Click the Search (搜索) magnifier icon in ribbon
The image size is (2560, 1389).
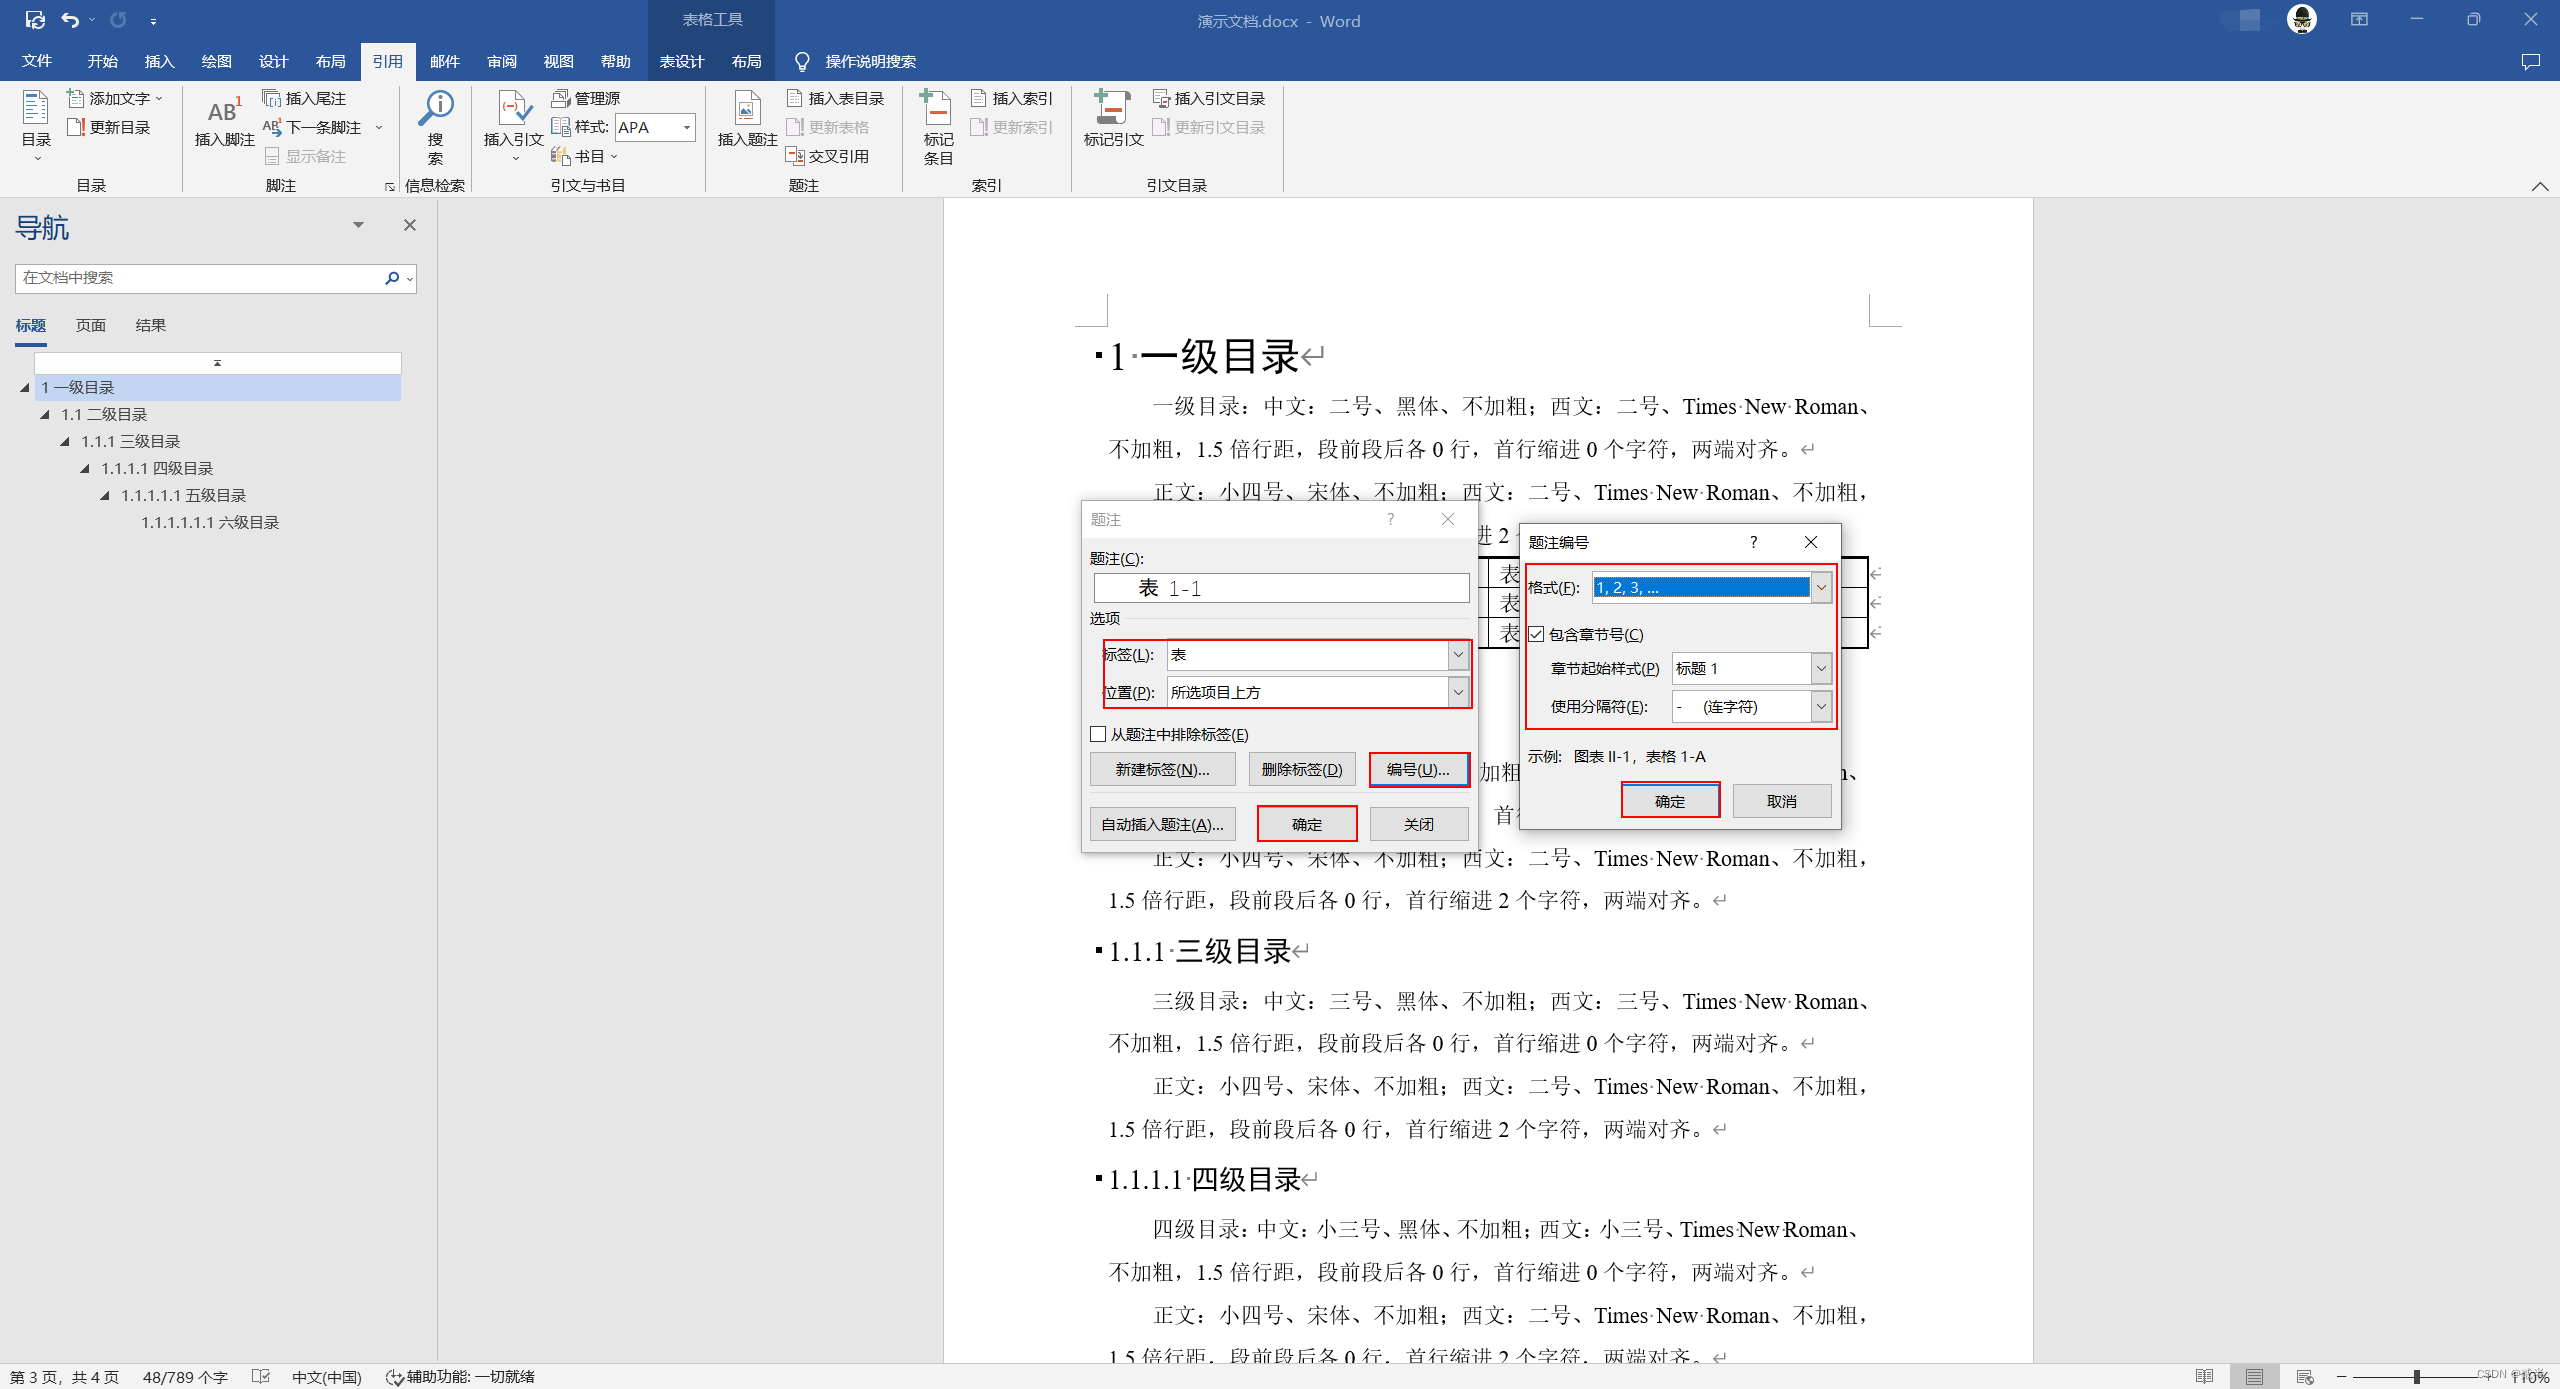click(x=436, y=108)
